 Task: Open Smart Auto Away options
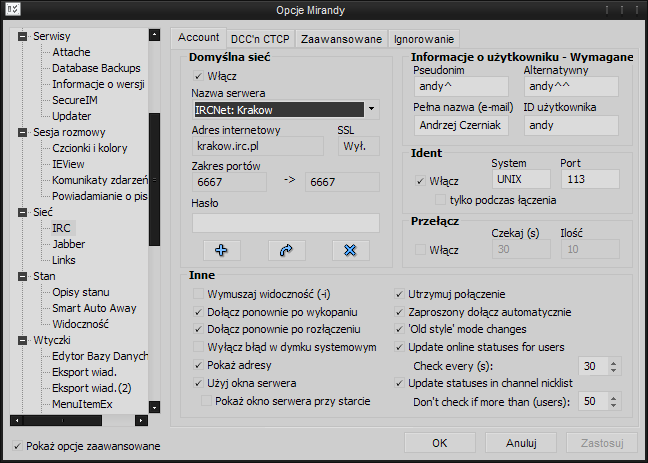click(x=94, y=308)
